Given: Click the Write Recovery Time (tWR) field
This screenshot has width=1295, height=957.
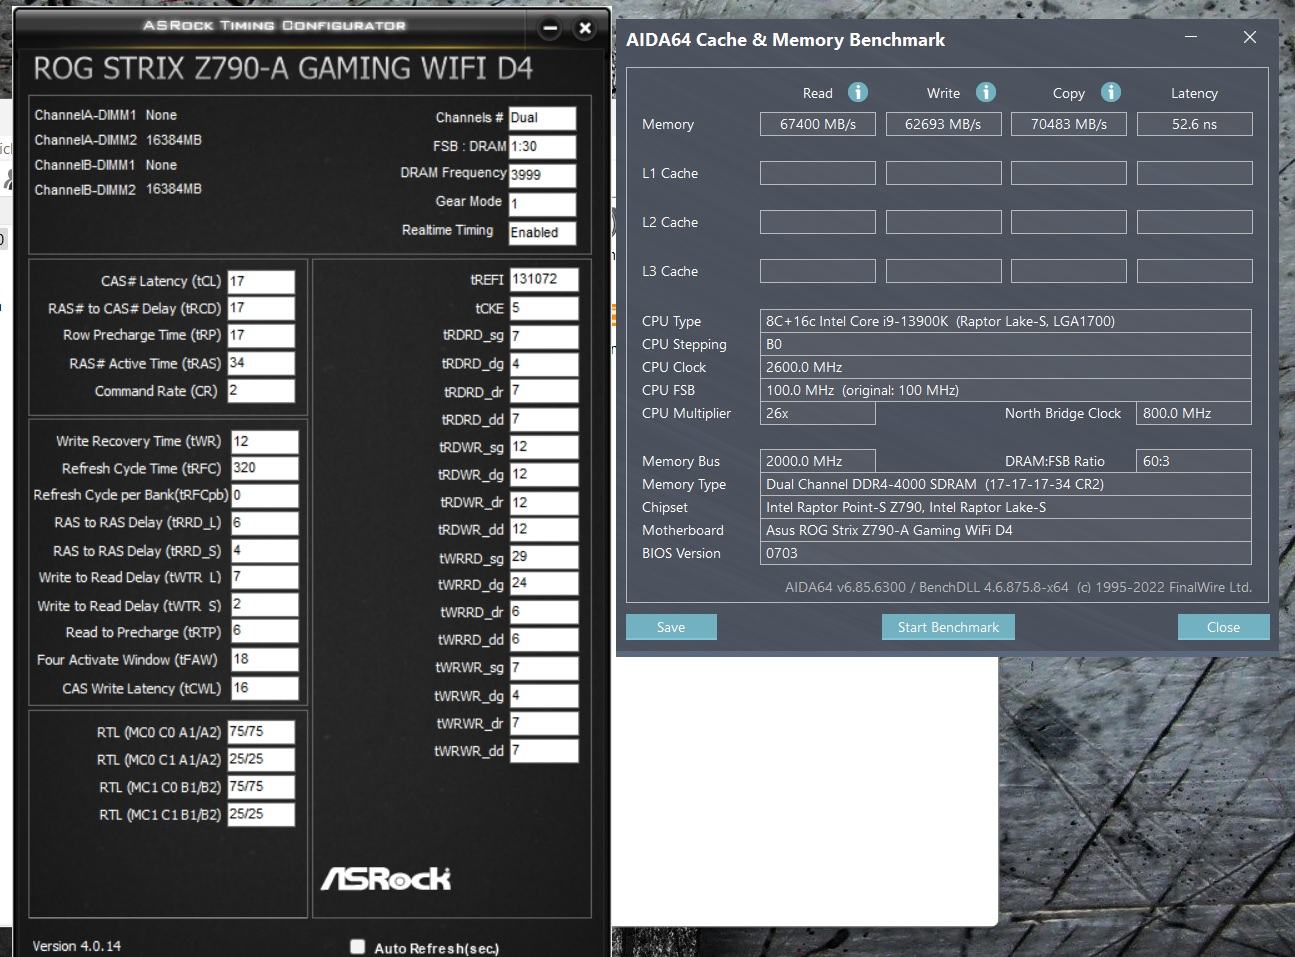Looking at the screenshot, I should coord(264,441).
